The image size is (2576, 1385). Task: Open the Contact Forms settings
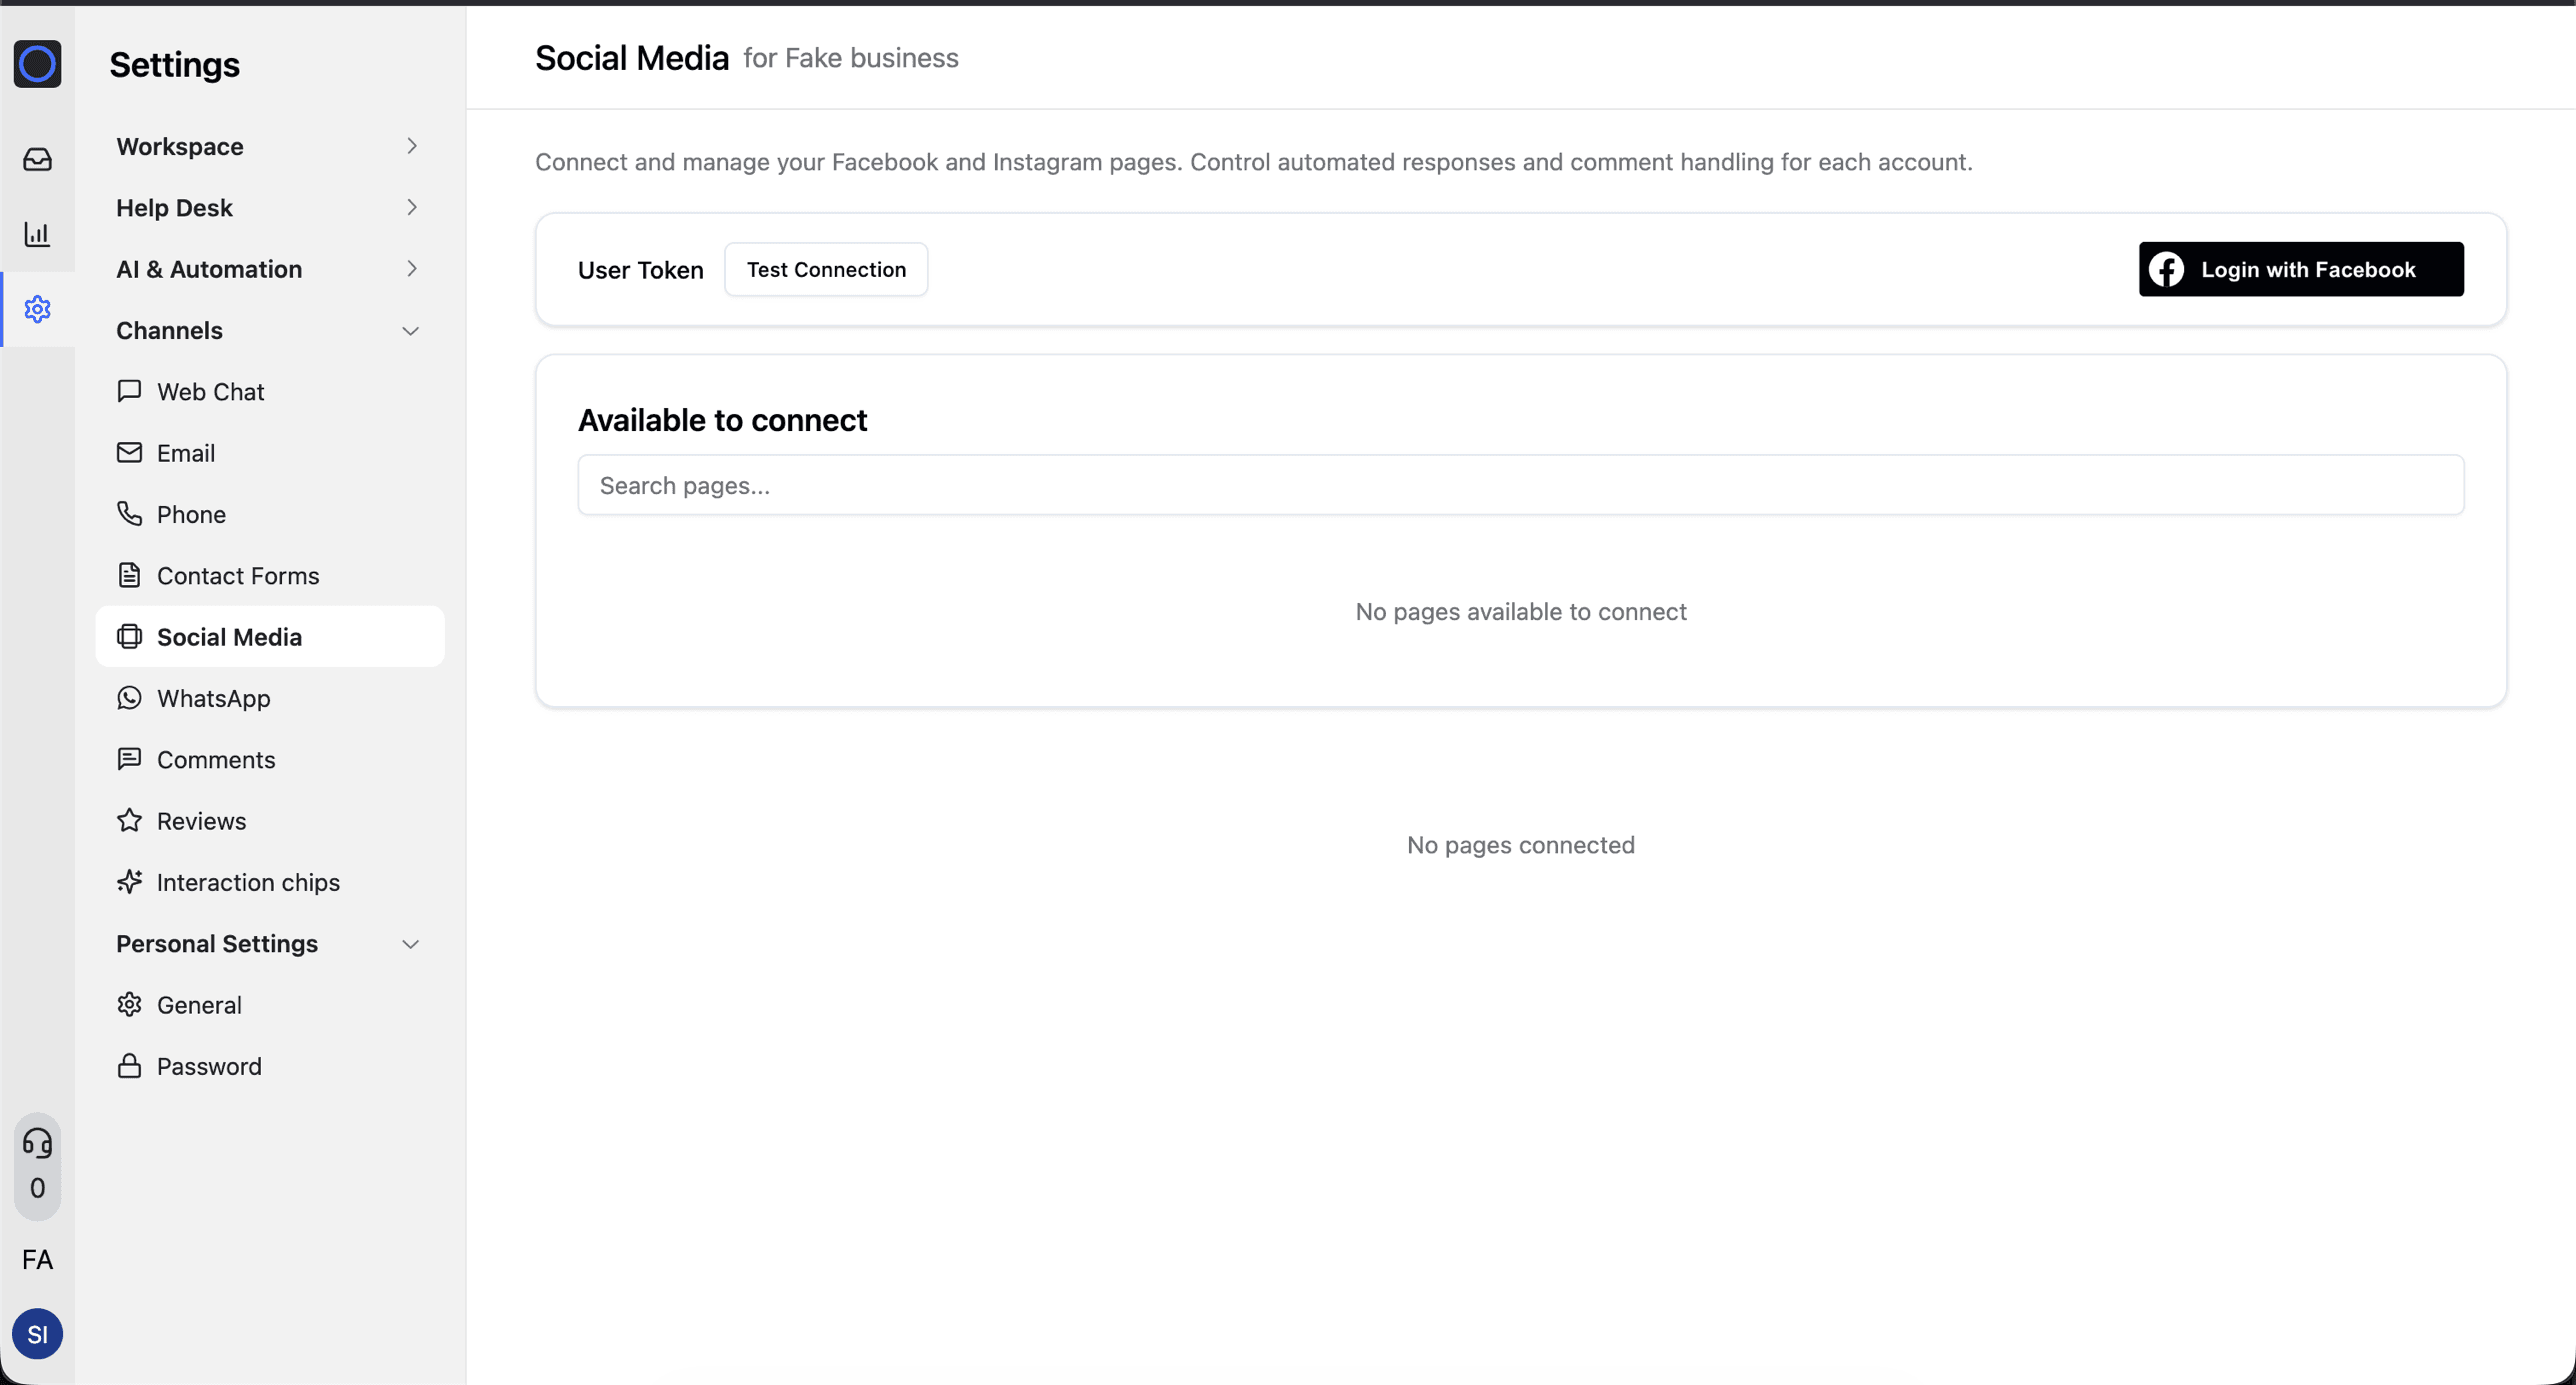238,575
